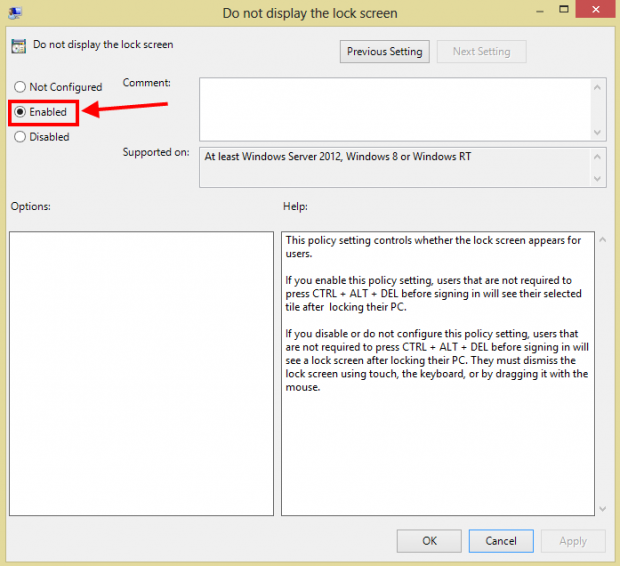Maximize the policy window

pos(564,9)
